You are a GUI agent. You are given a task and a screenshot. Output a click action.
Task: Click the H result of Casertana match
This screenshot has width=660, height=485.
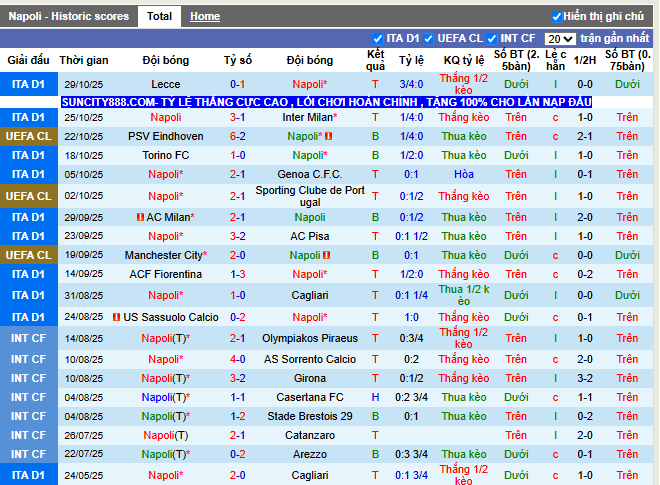click(x=375, y=397)
